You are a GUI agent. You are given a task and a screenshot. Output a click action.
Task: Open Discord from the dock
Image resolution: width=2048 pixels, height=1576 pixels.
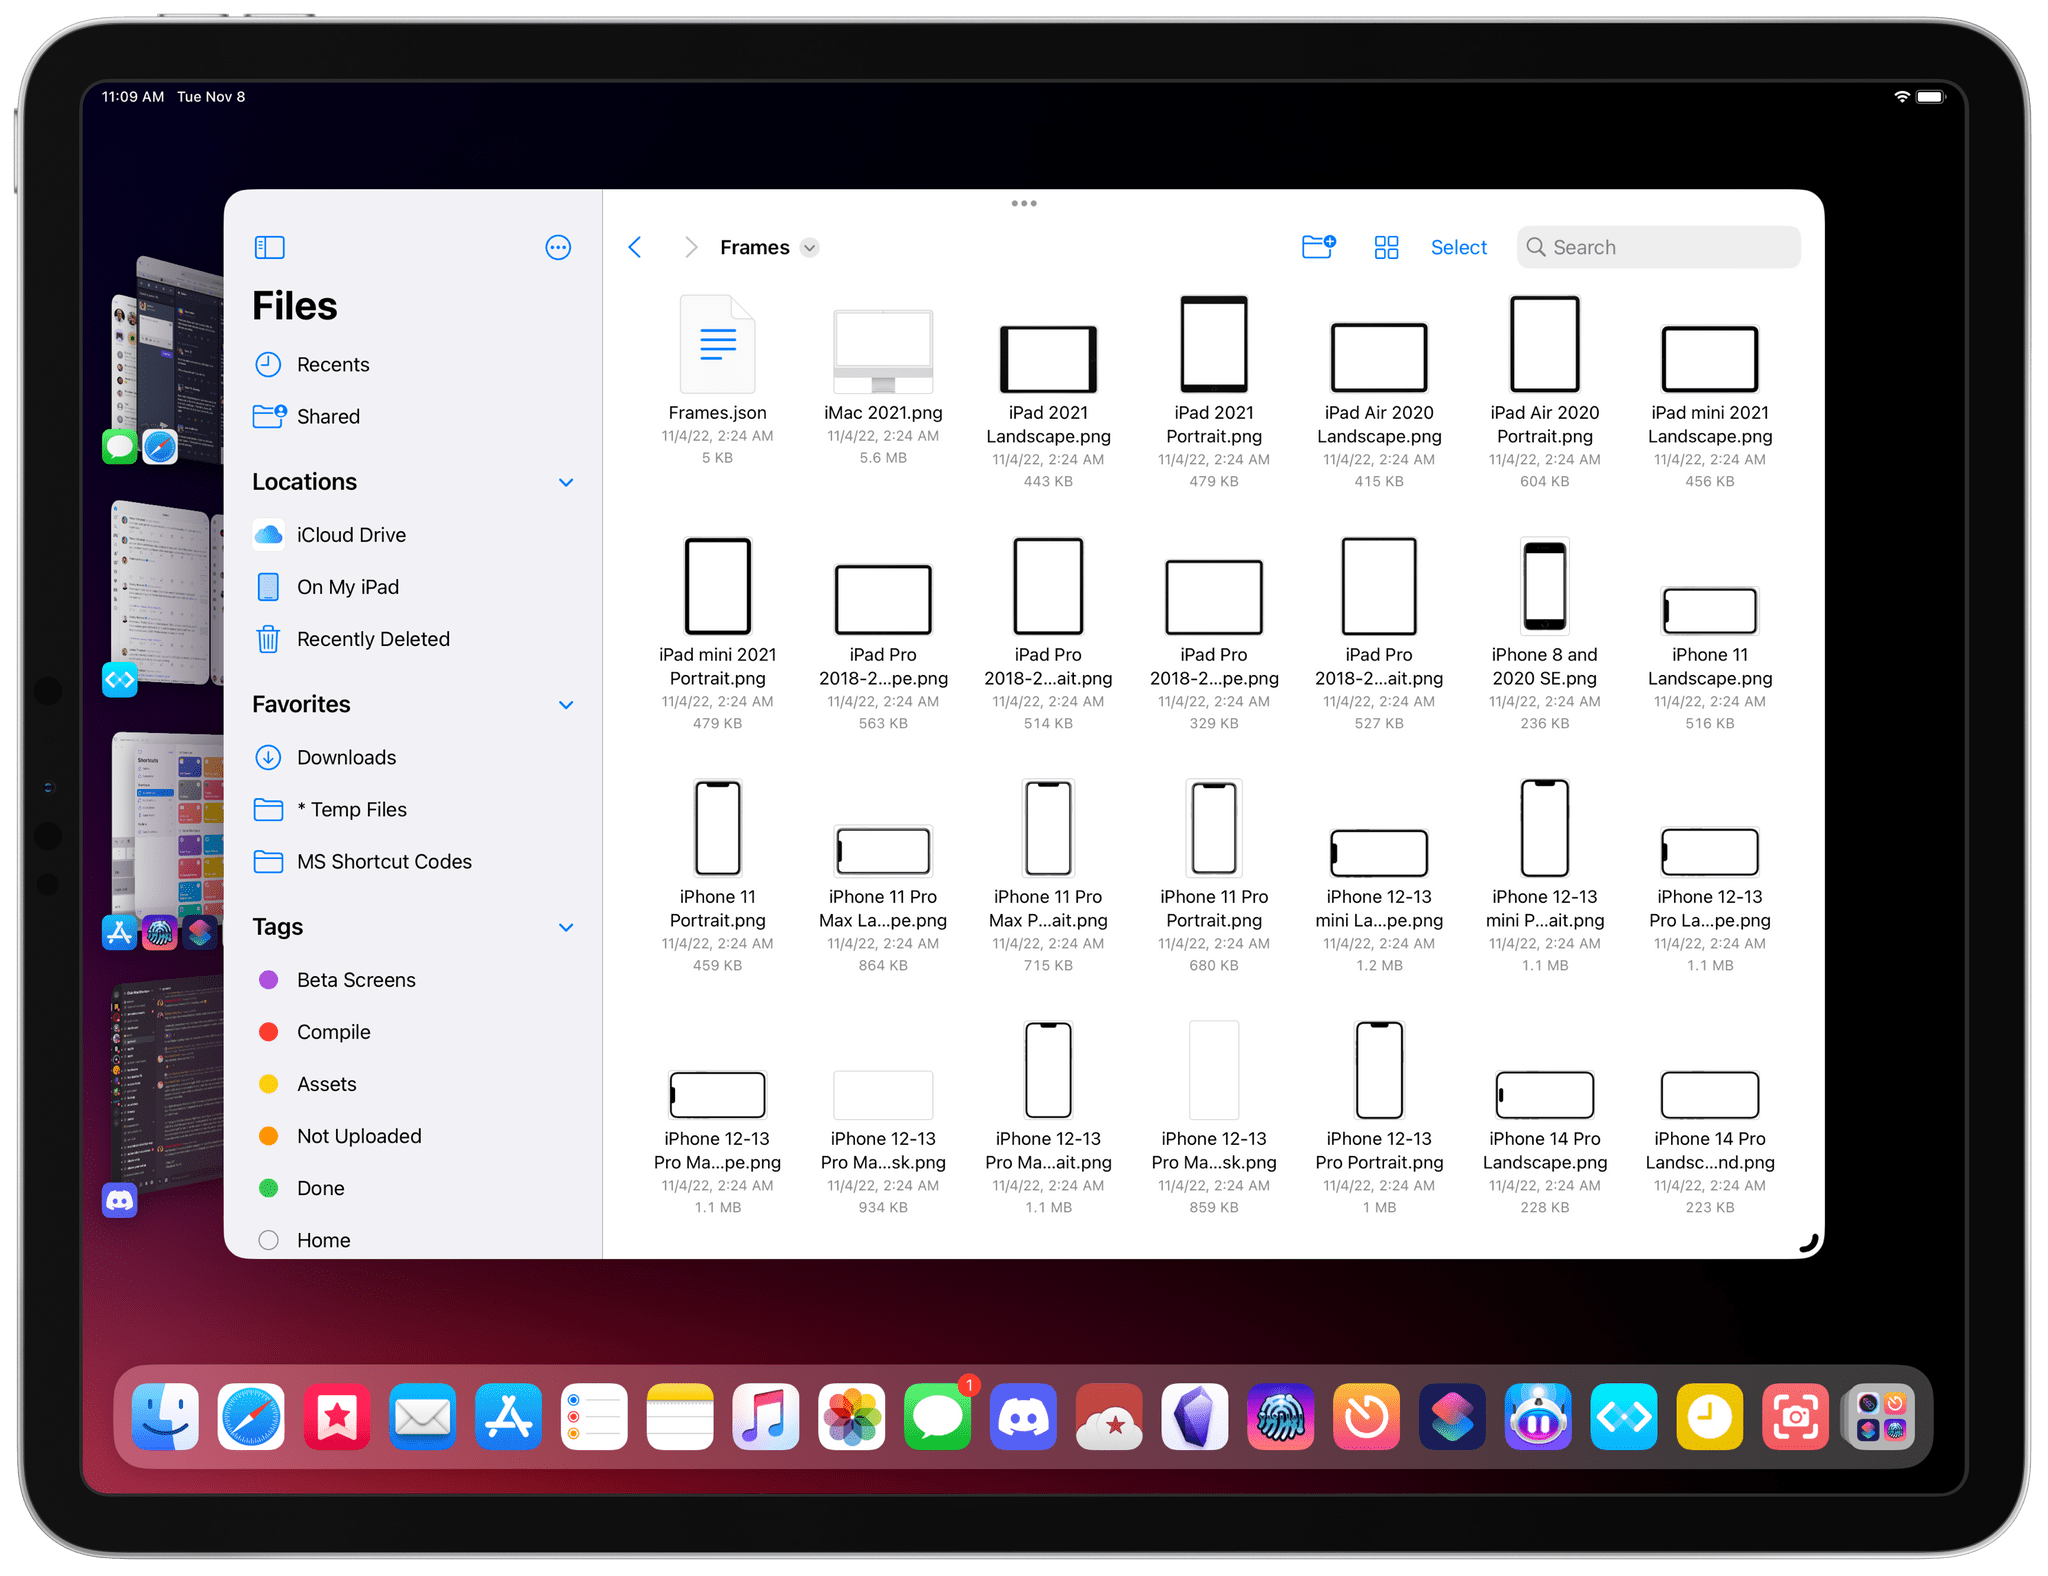coord(1023,1416)
